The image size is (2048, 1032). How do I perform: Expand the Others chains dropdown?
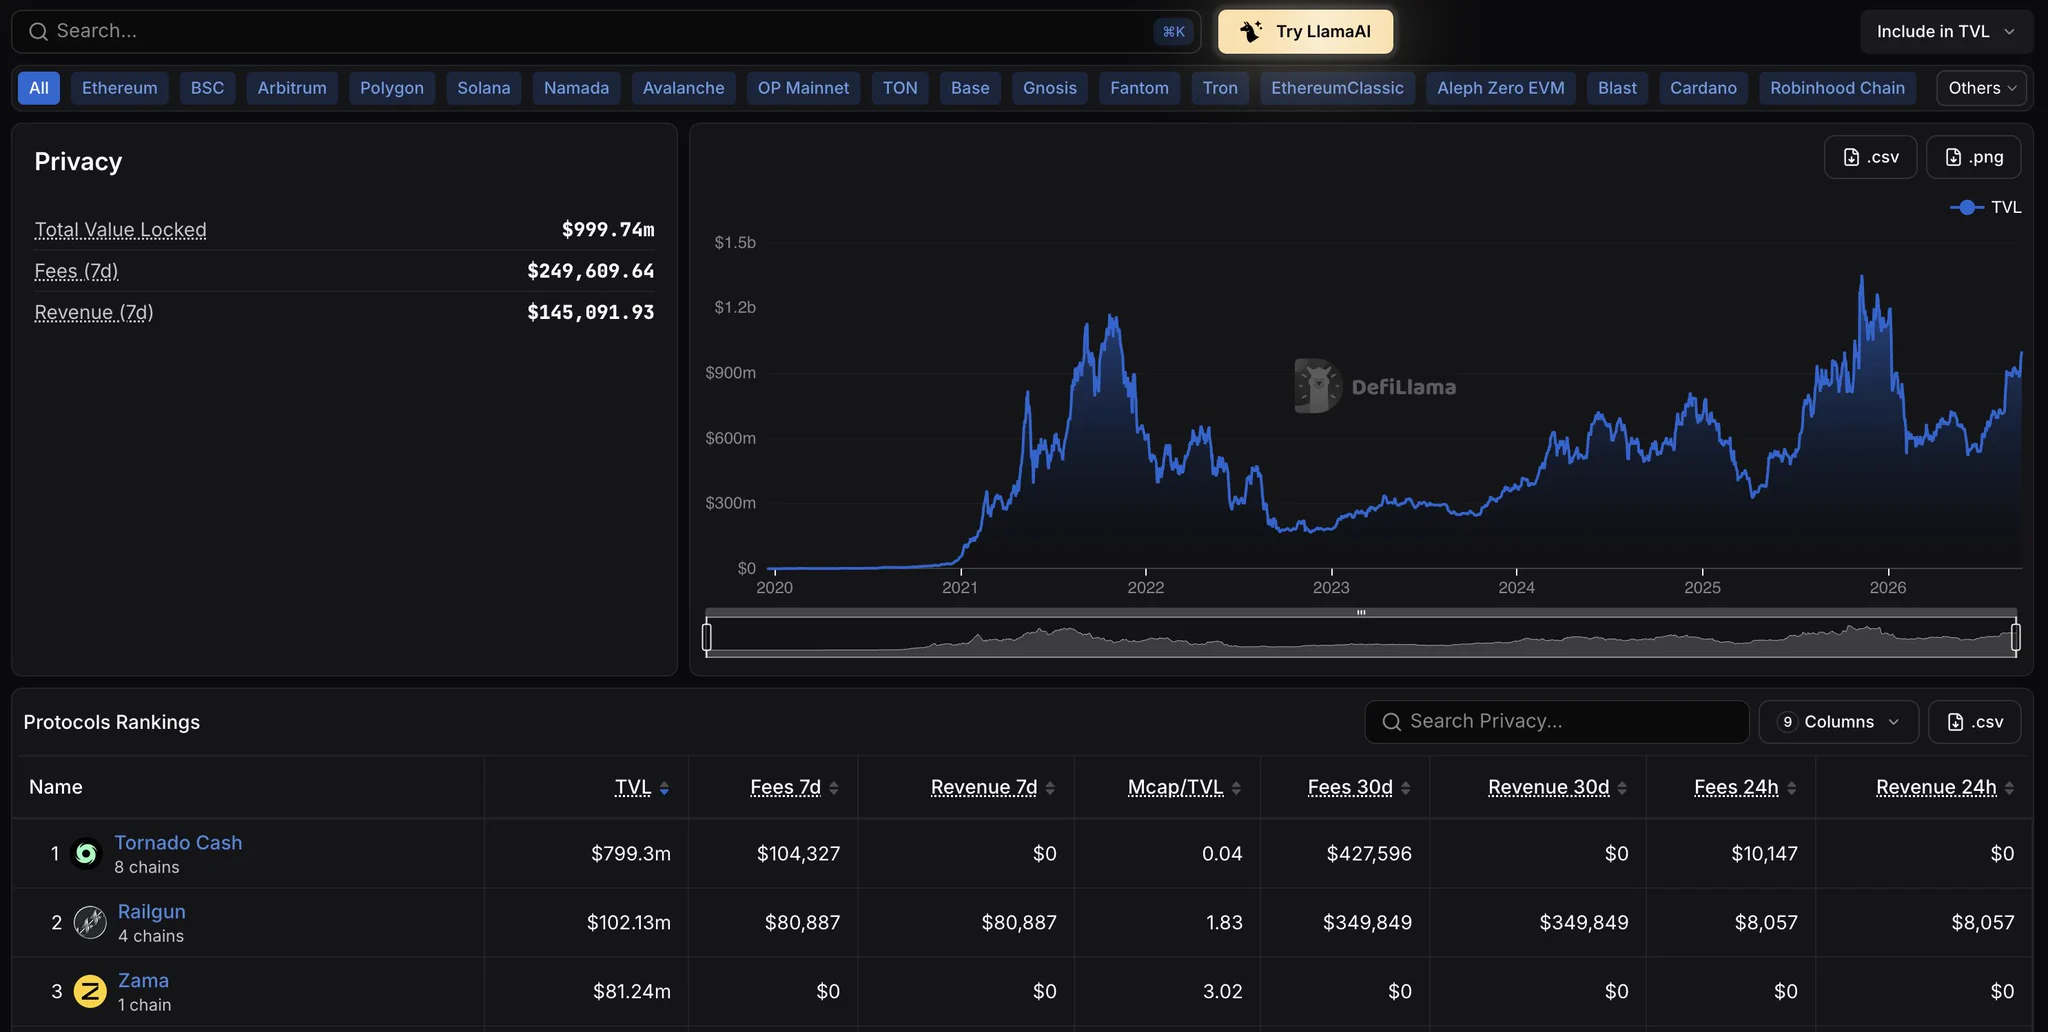pos(1982,88)
